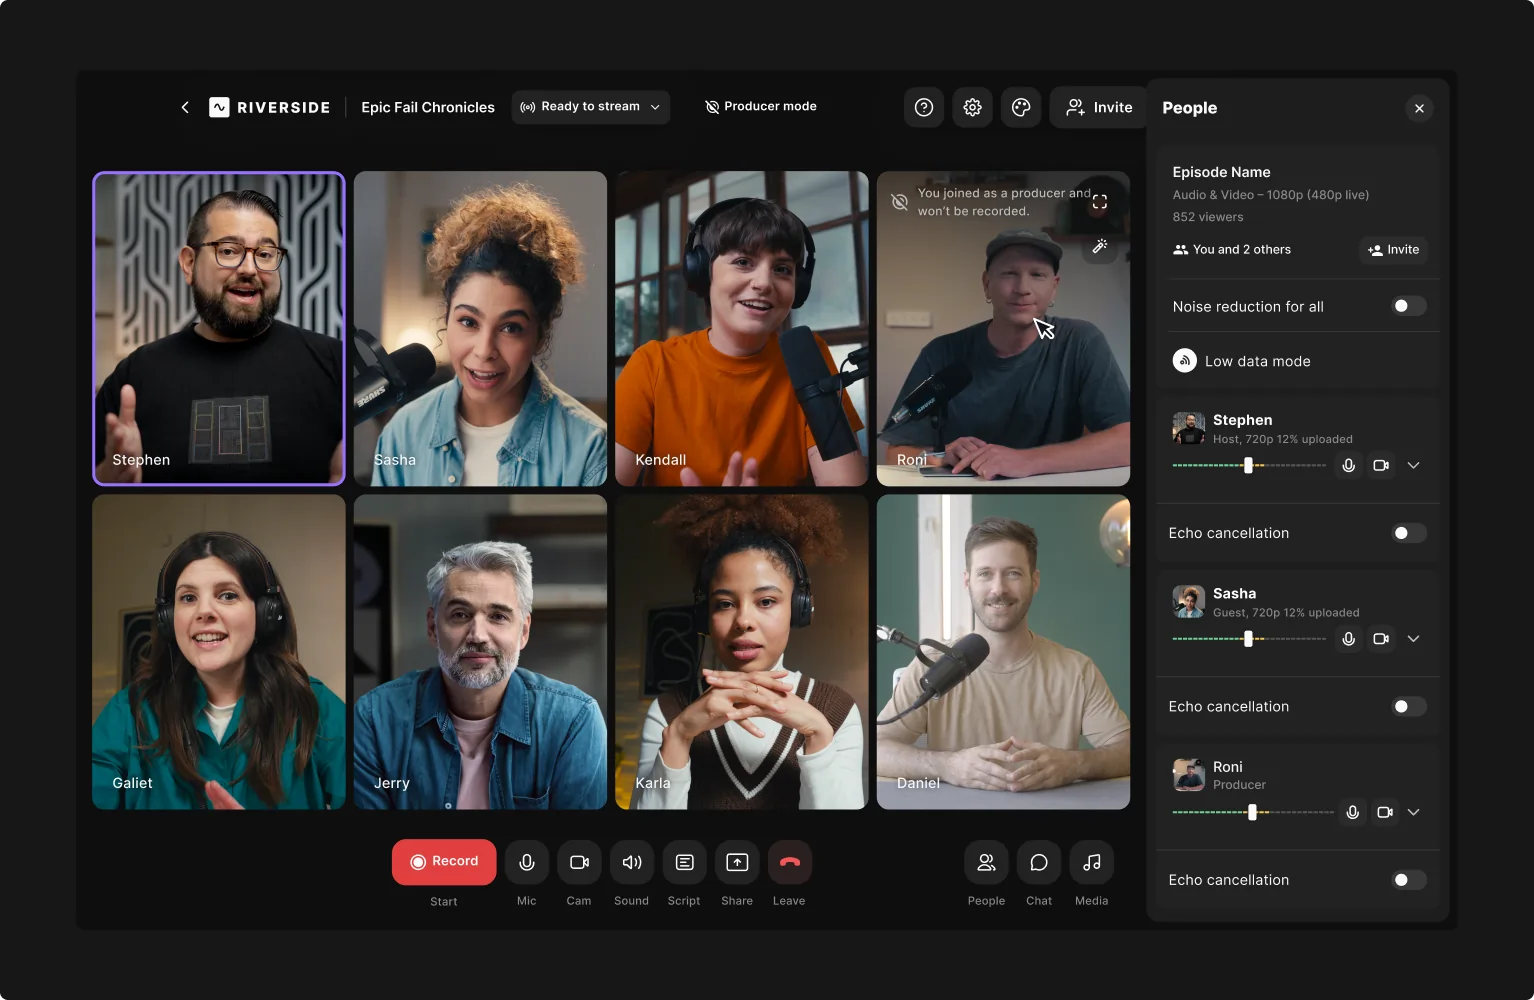This screenshot has height=1000, width=1534.
Task: Open the Script panel icon
Action: pos(685,862)
